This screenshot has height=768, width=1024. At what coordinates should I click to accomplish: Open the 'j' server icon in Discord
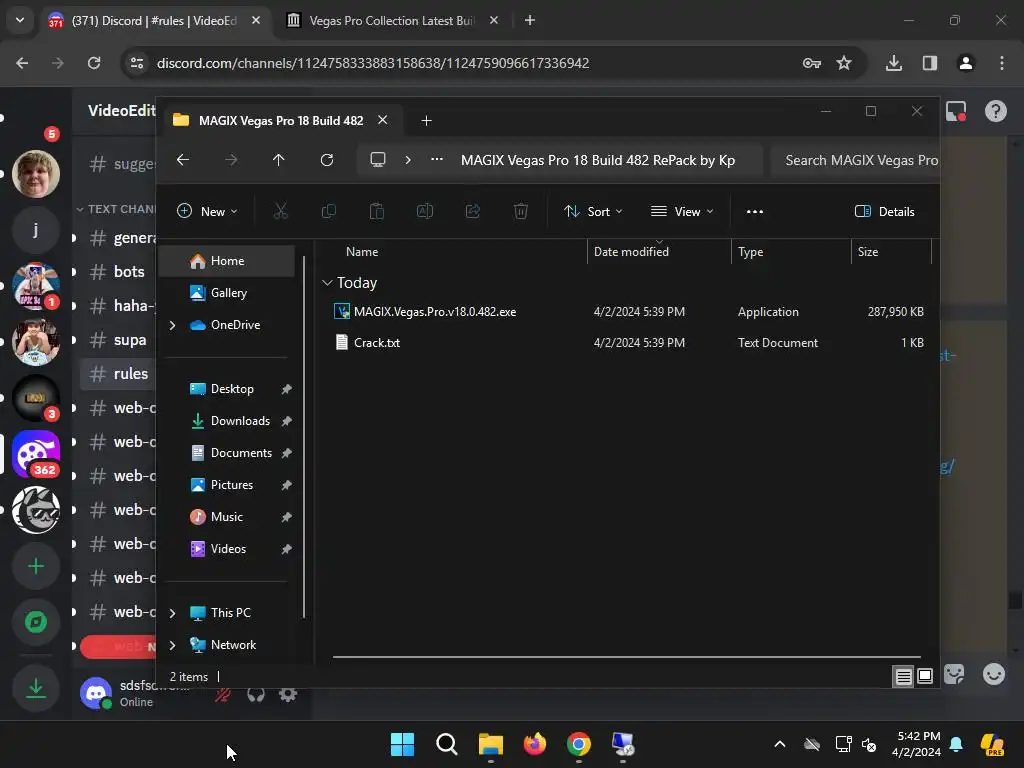pos(36,230)
